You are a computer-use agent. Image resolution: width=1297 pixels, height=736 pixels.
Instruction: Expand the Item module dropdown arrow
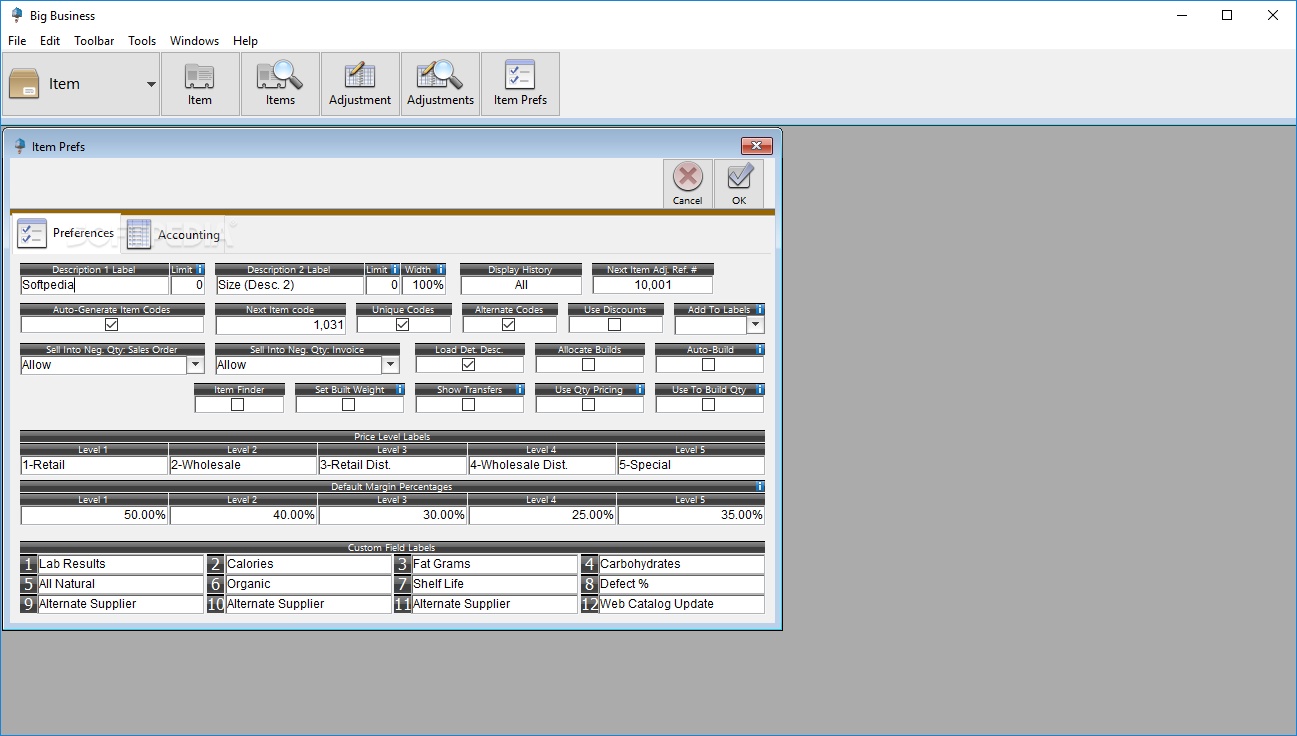(151, 84)
